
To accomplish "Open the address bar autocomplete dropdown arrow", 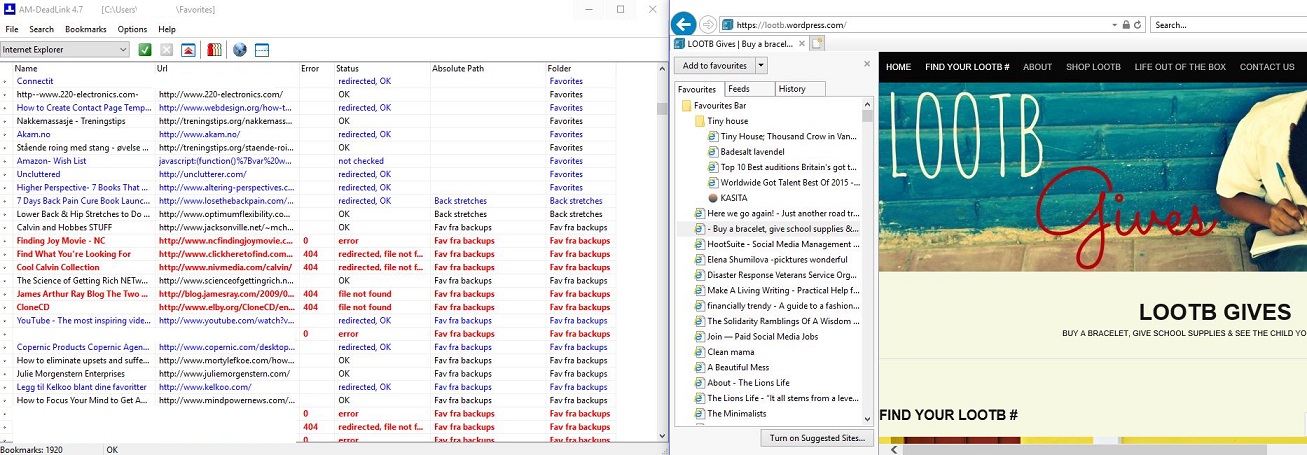I will (x=1112, y=24).
